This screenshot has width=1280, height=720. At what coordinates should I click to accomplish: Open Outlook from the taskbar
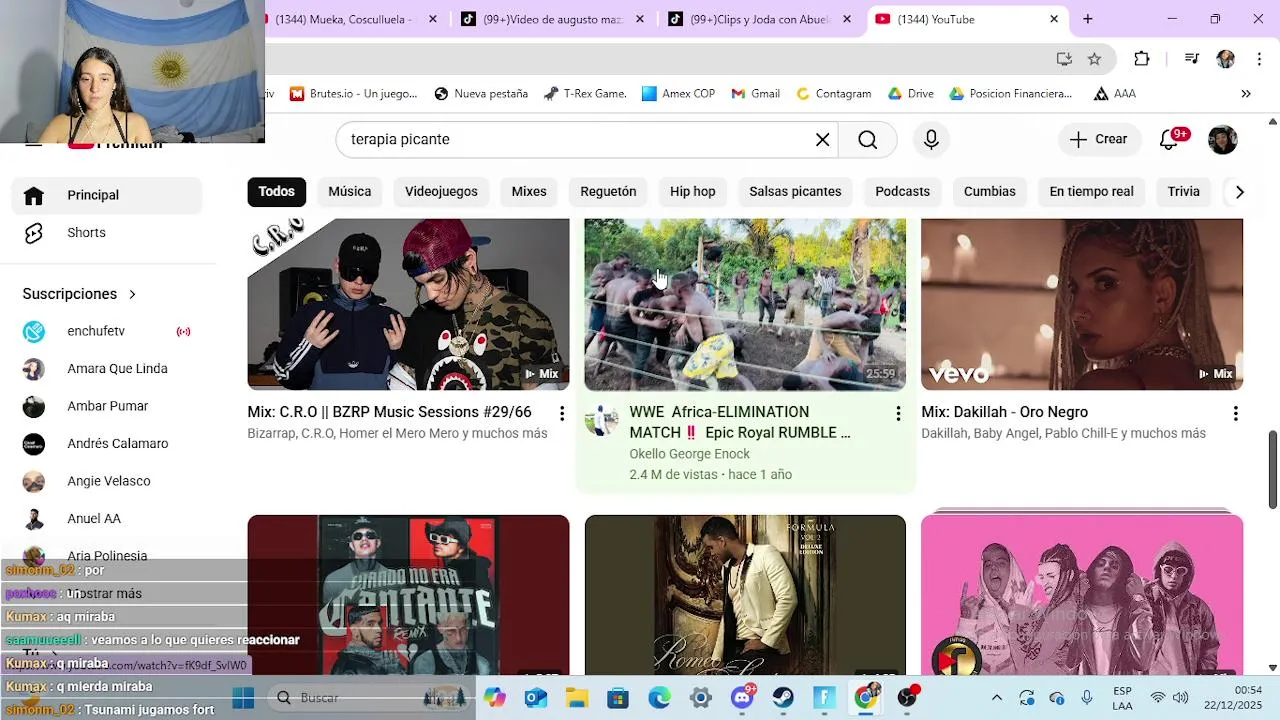tap(536, 697)
